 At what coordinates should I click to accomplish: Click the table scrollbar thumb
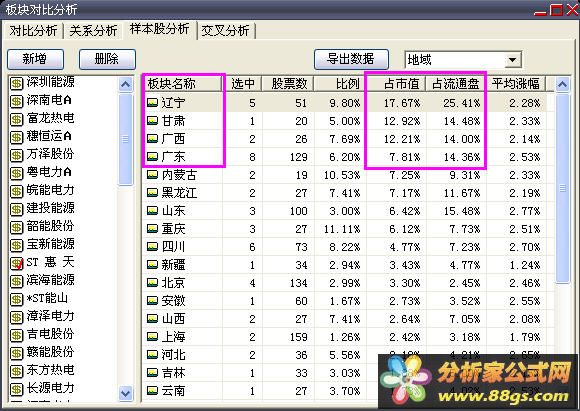tap(562, 188)
